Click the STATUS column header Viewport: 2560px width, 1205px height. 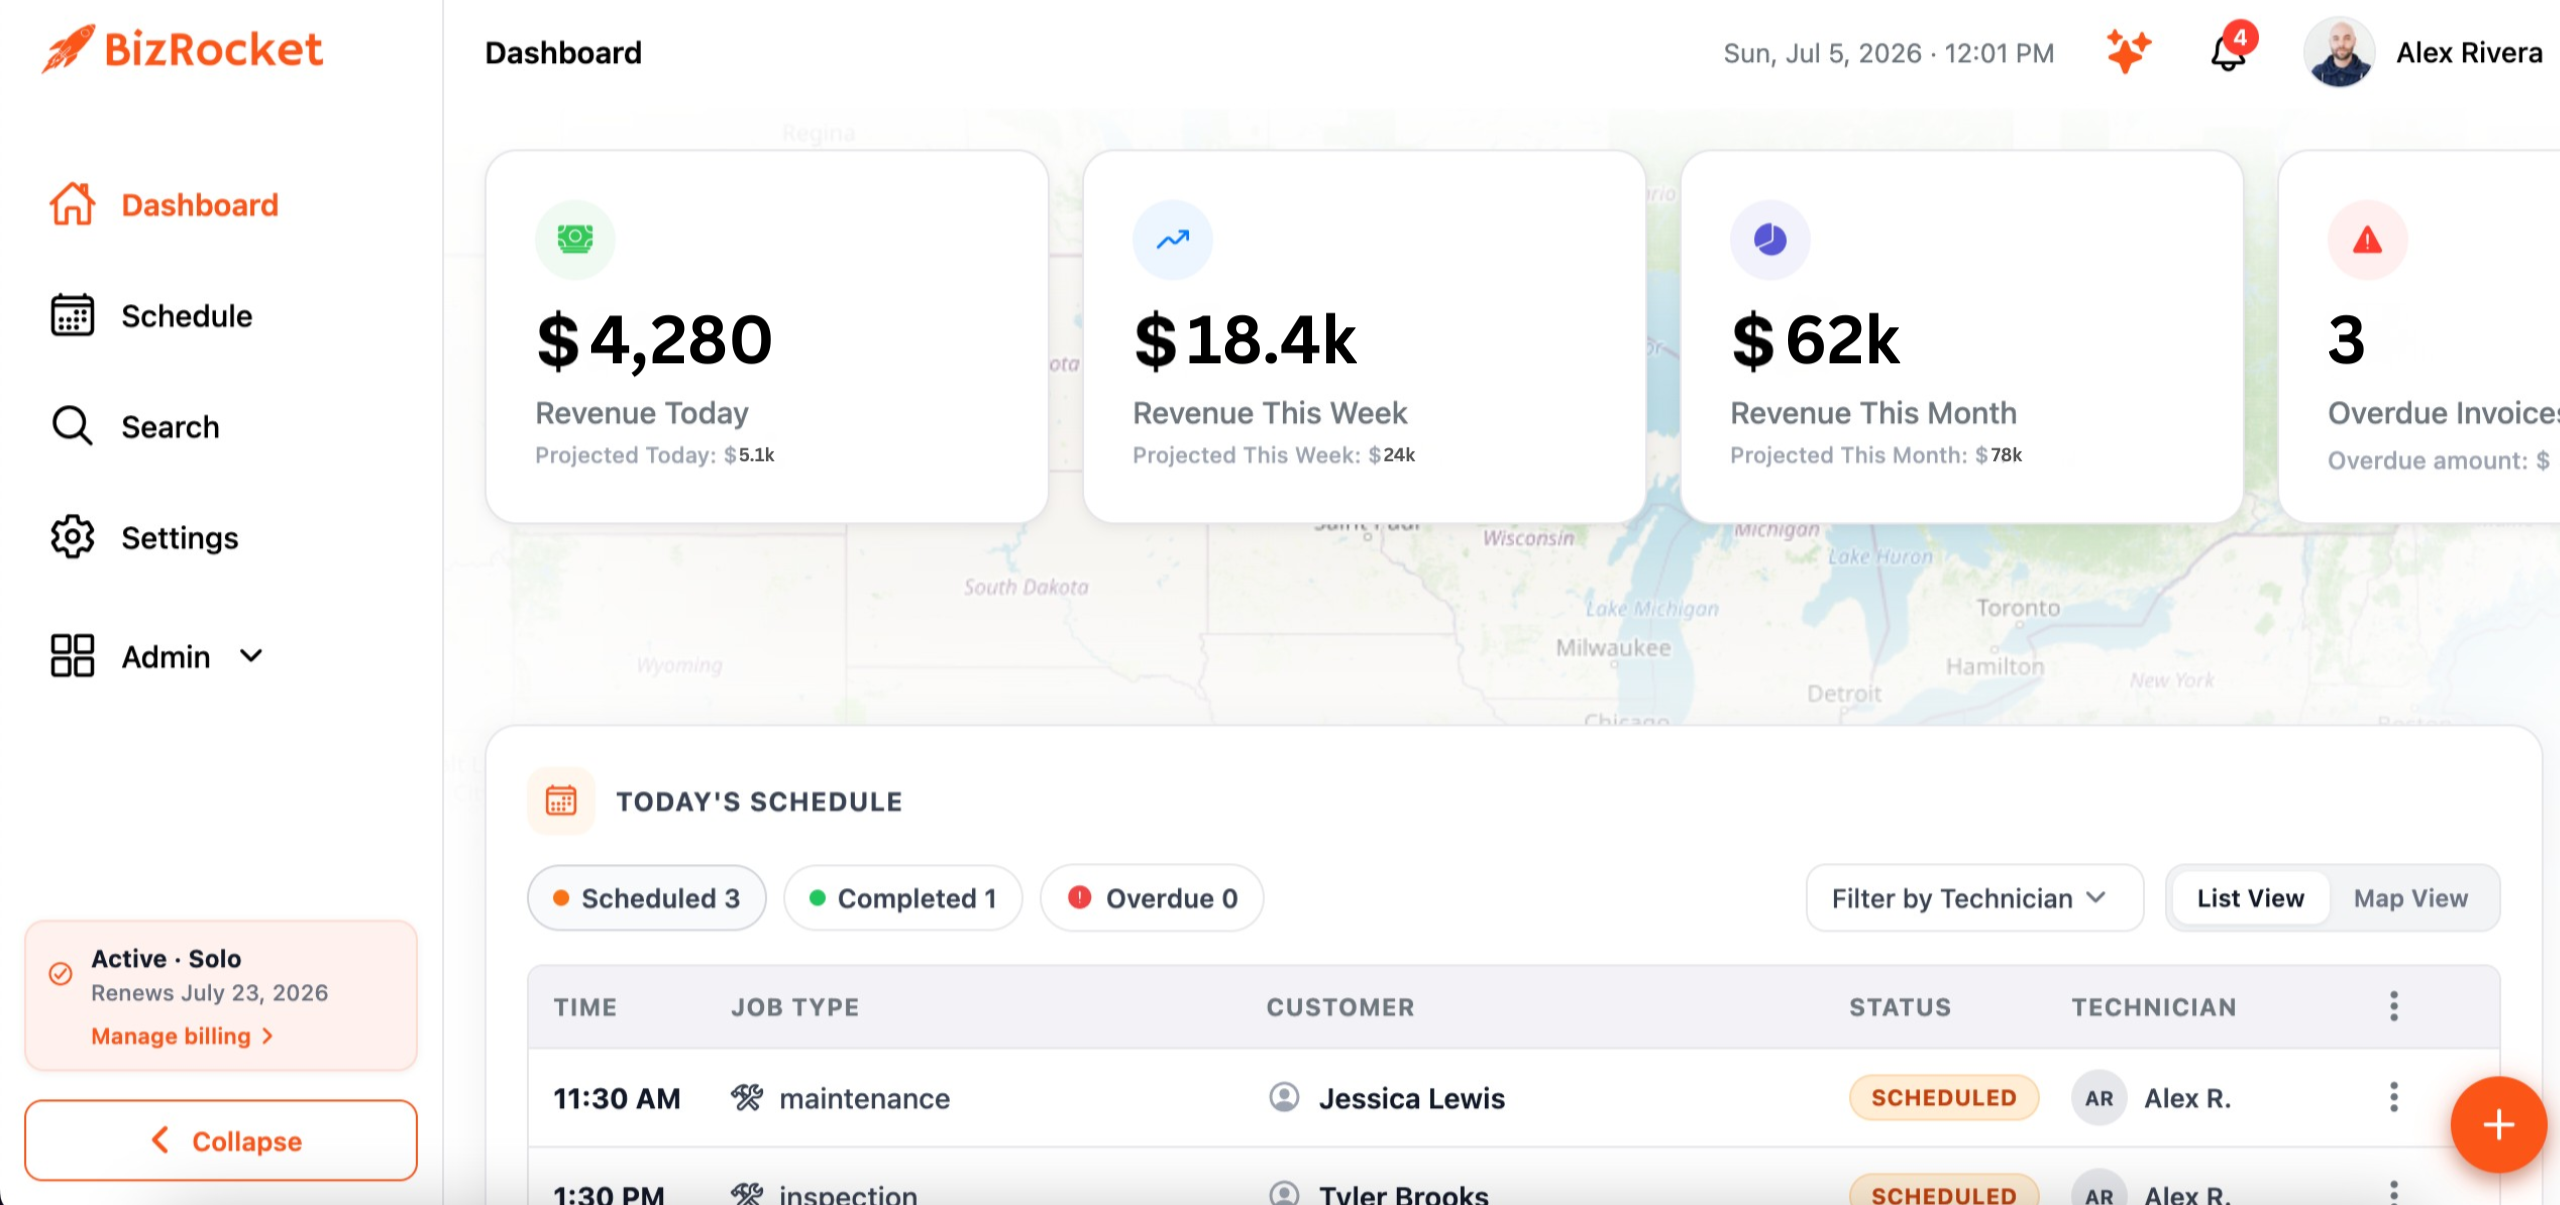tap(1900, 1007)
